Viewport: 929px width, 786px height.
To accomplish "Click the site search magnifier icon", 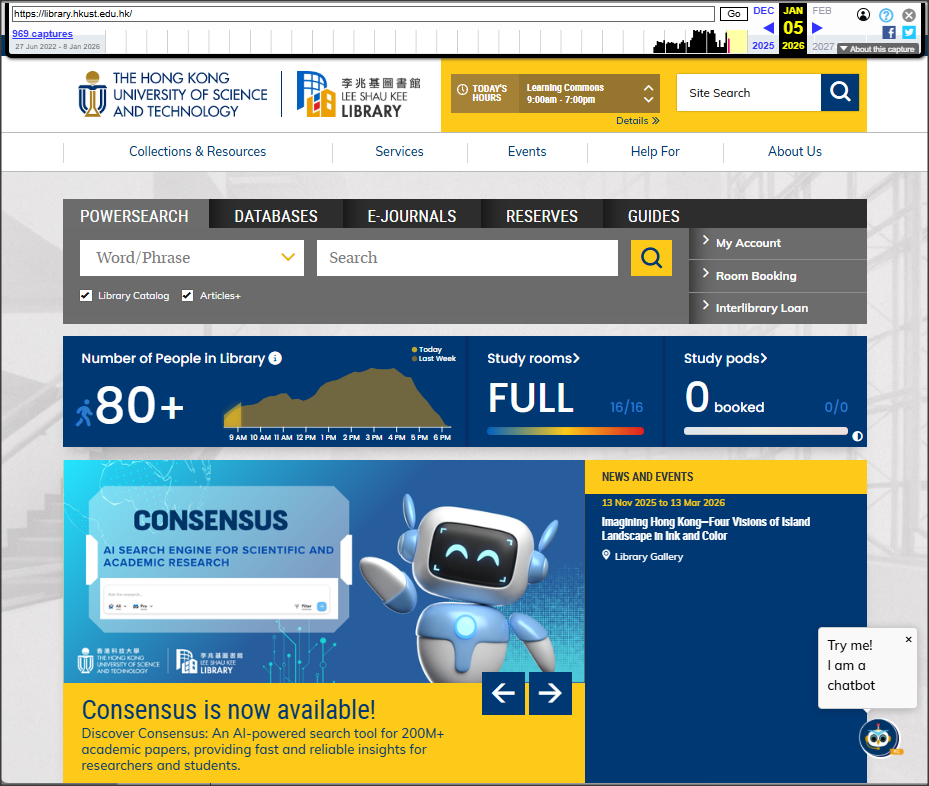I will pos(840,93).
